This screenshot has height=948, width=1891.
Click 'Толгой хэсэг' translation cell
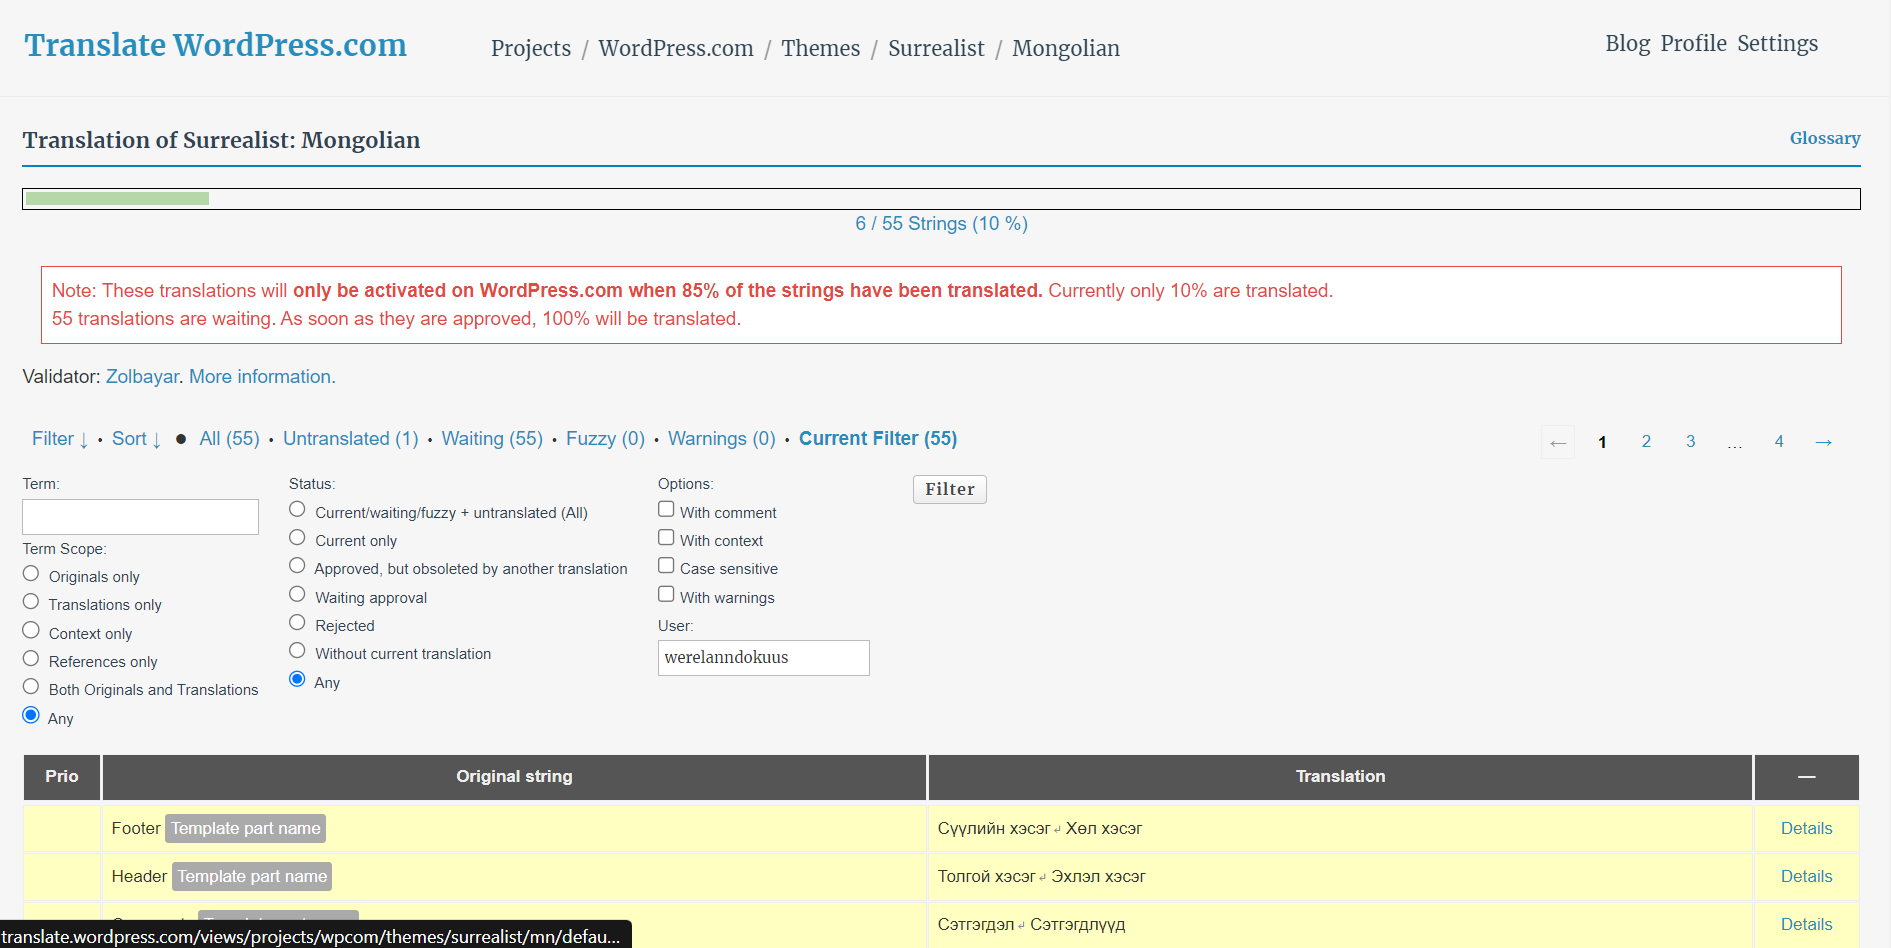point(1340,877)
